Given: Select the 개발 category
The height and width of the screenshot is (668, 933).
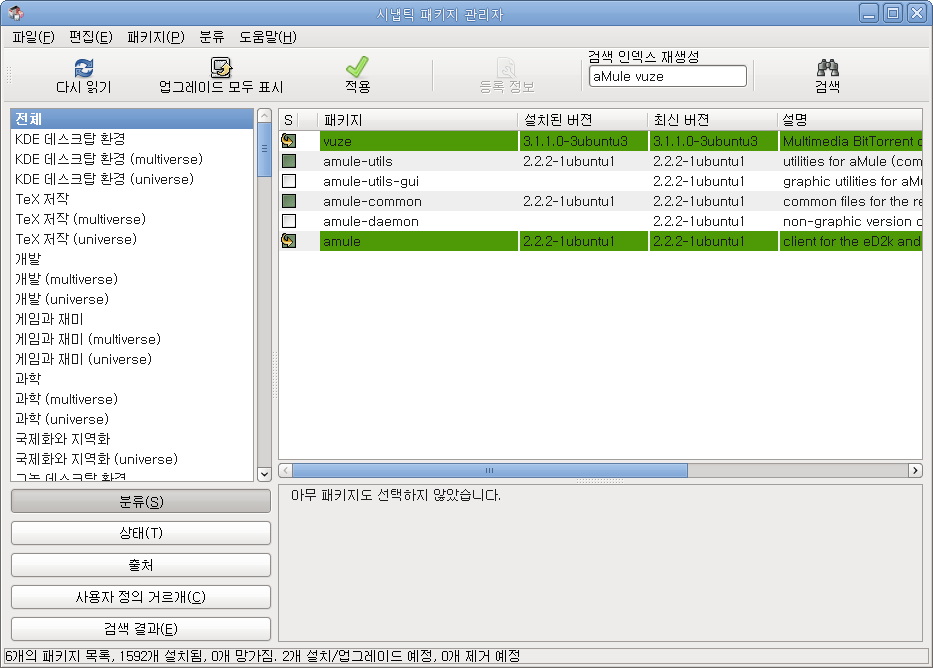Looking at the screenshot, I should (132, 259).
